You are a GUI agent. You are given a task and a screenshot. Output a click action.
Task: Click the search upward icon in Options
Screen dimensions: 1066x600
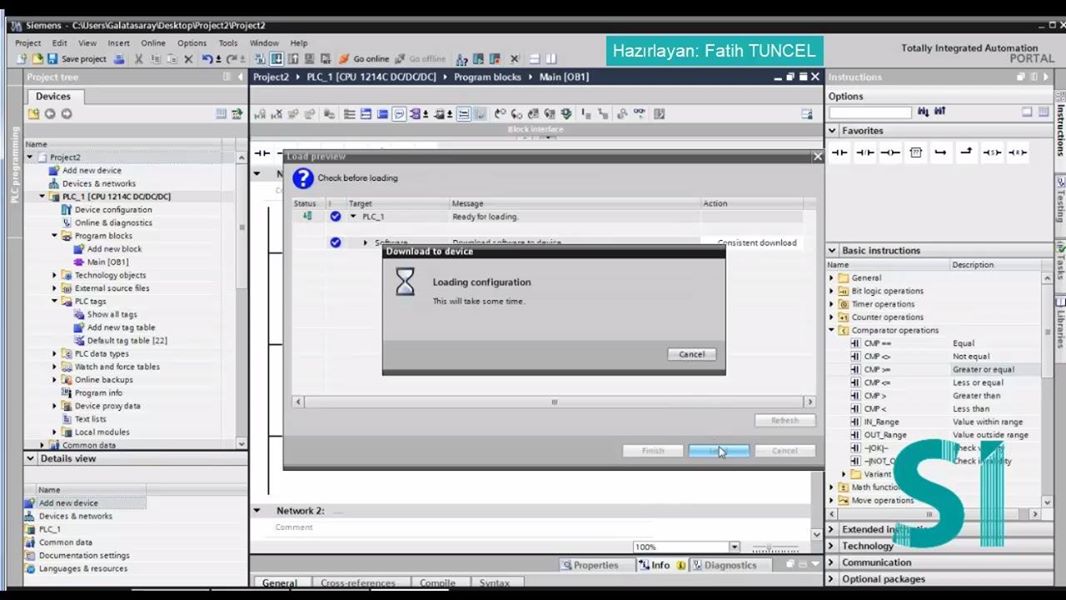[940, 111]
